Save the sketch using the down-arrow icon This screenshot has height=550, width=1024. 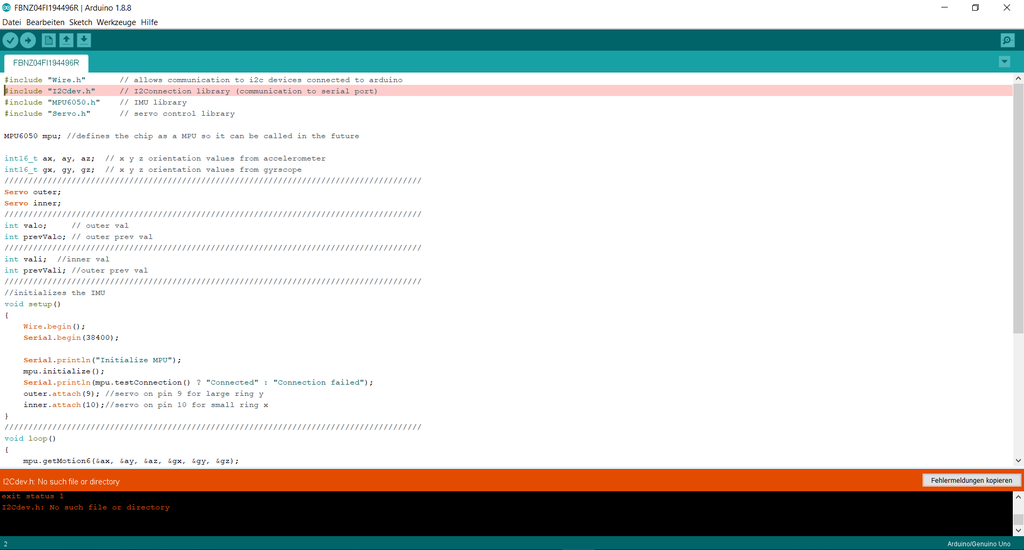pyautogui.click(x=84, y=40)
